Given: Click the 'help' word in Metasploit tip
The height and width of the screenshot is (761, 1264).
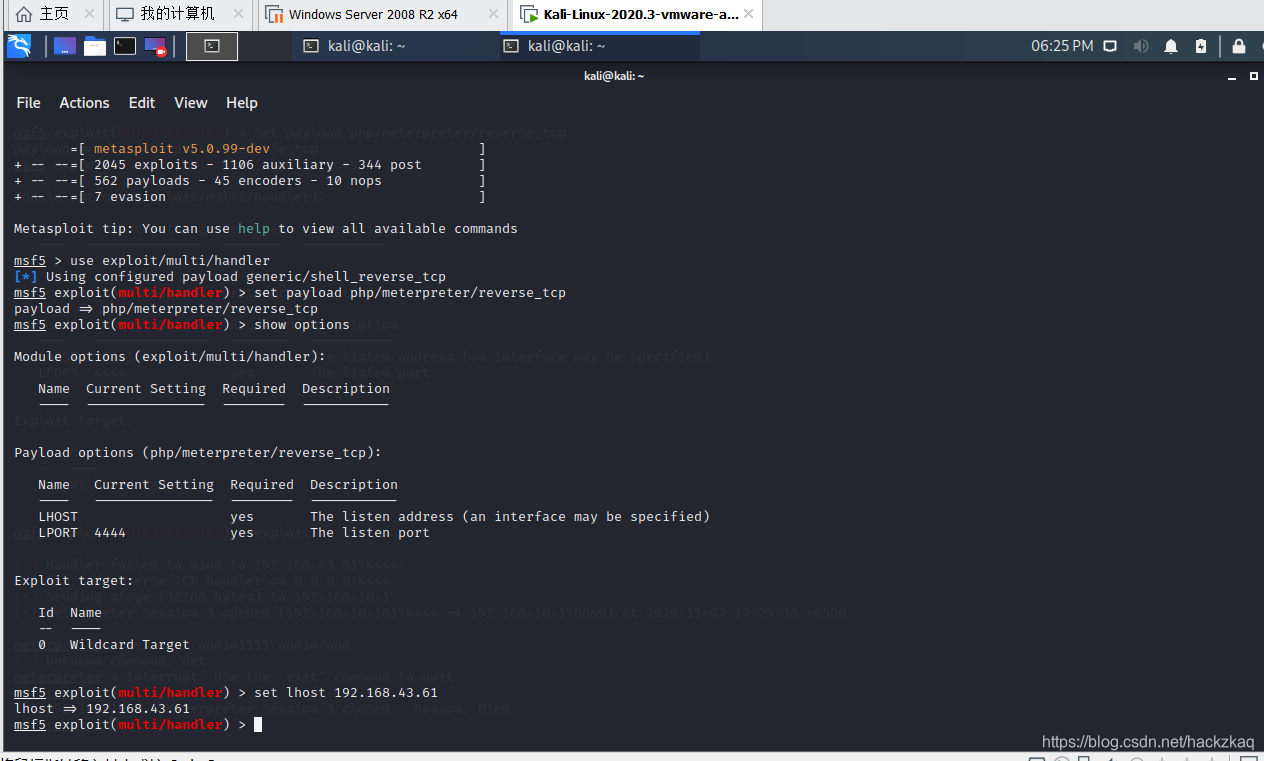Looking at the screenshot, I should [254, 229].
